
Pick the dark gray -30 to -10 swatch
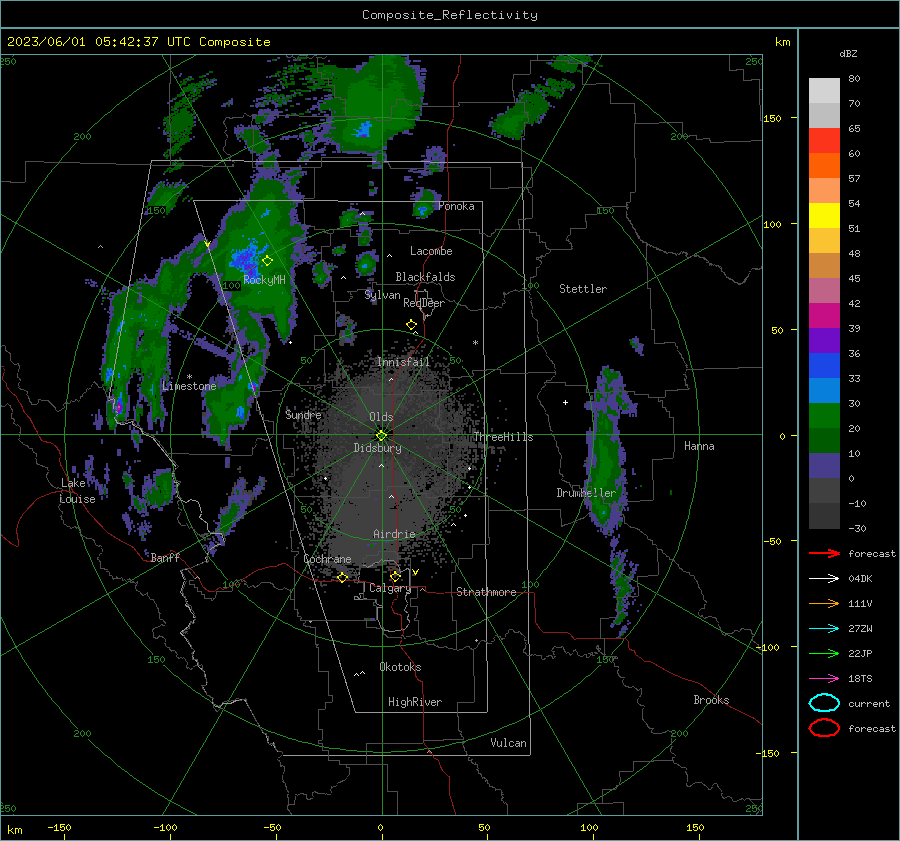[824, 516]
